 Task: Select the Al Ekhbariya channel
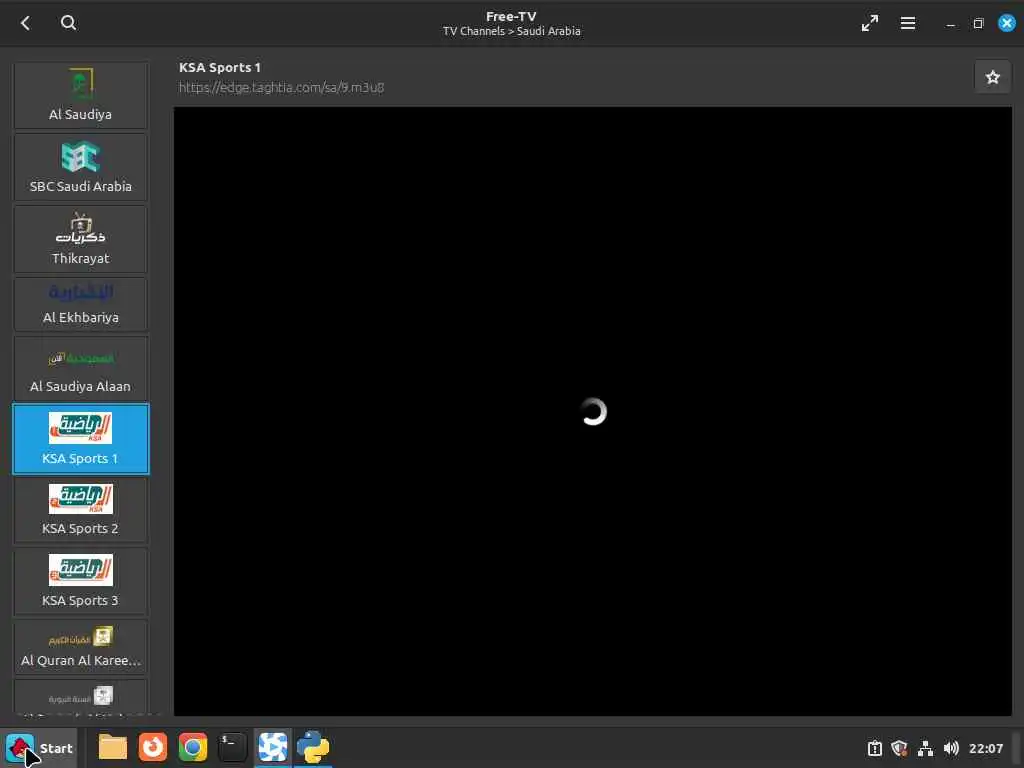click(x=80, y=304)
